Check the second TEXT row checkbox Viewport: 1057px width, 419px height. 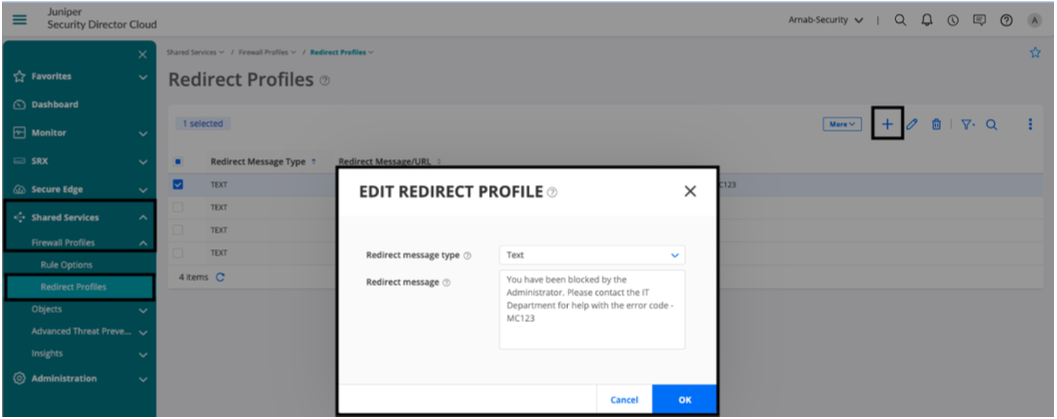pos(178,207)
